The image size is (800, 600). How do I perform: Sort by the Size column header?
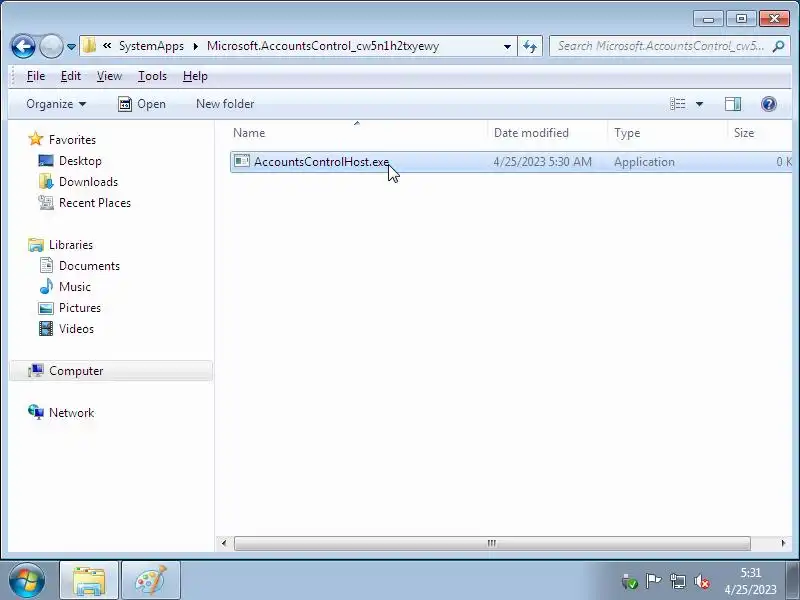point(760,133)
